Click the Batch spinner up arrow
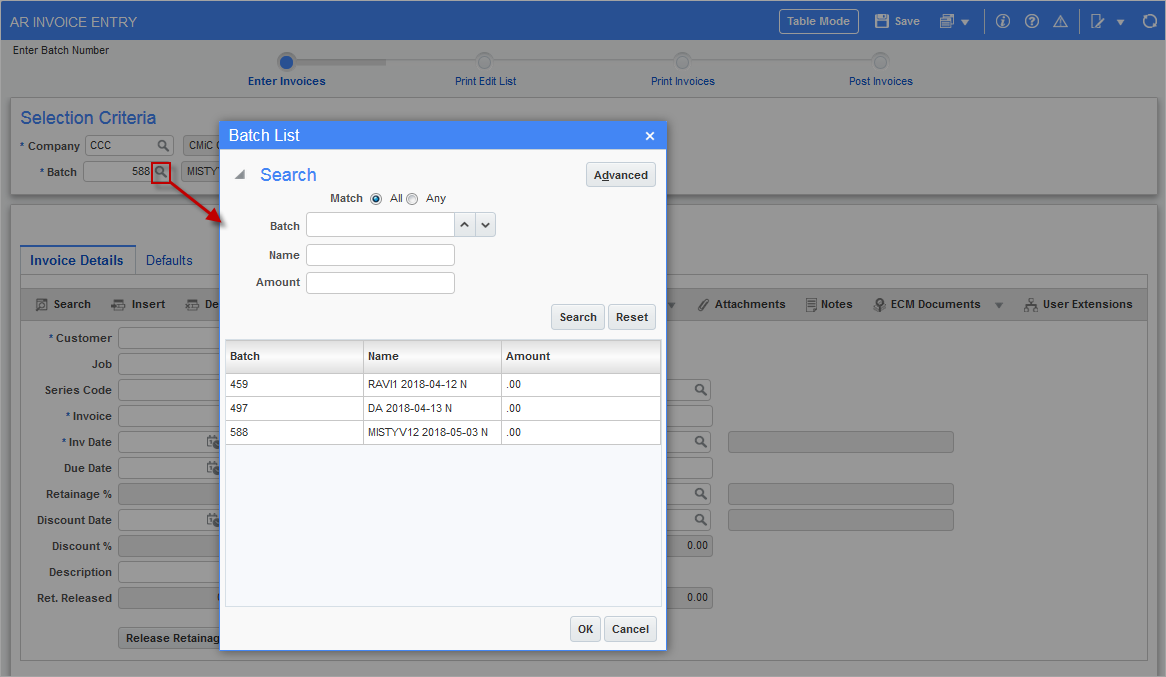Image resolution: width=1166 pixels, height=677 pixels. click(x=465, y=225)
